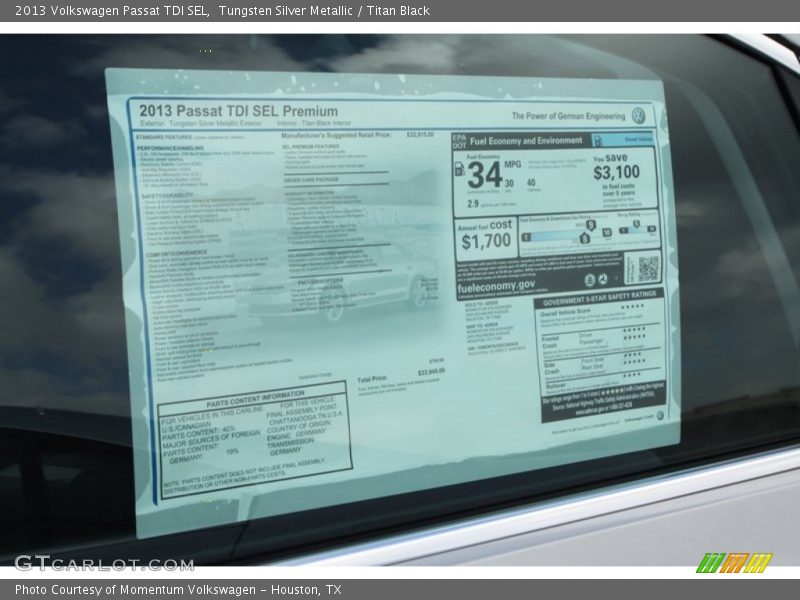Click the 'Fuel Economy and Environment' header

[x=526, y=141]
